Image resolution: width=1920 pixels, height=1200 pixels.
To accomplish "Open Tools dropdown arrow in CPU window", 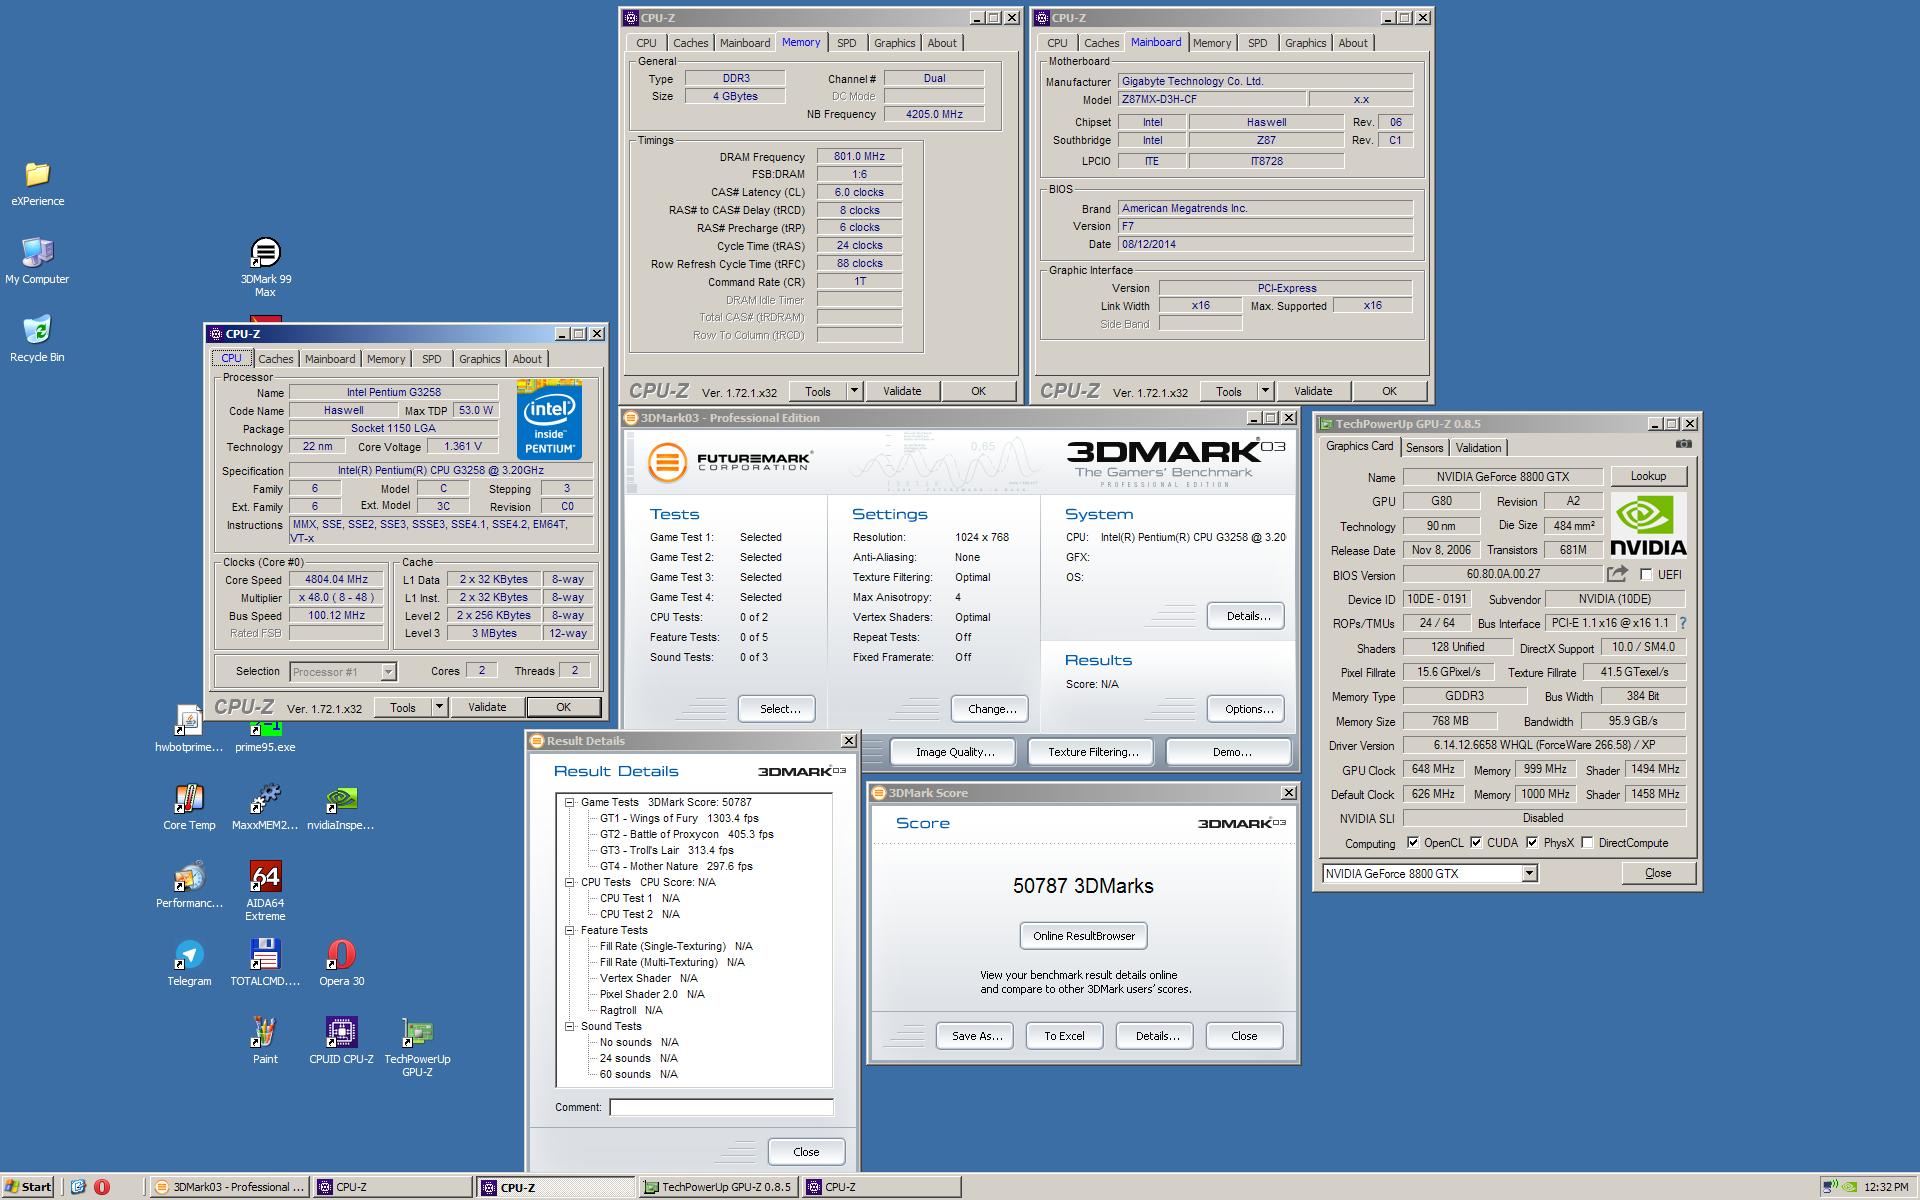I will pyautogui.click(x=438, y=707).
